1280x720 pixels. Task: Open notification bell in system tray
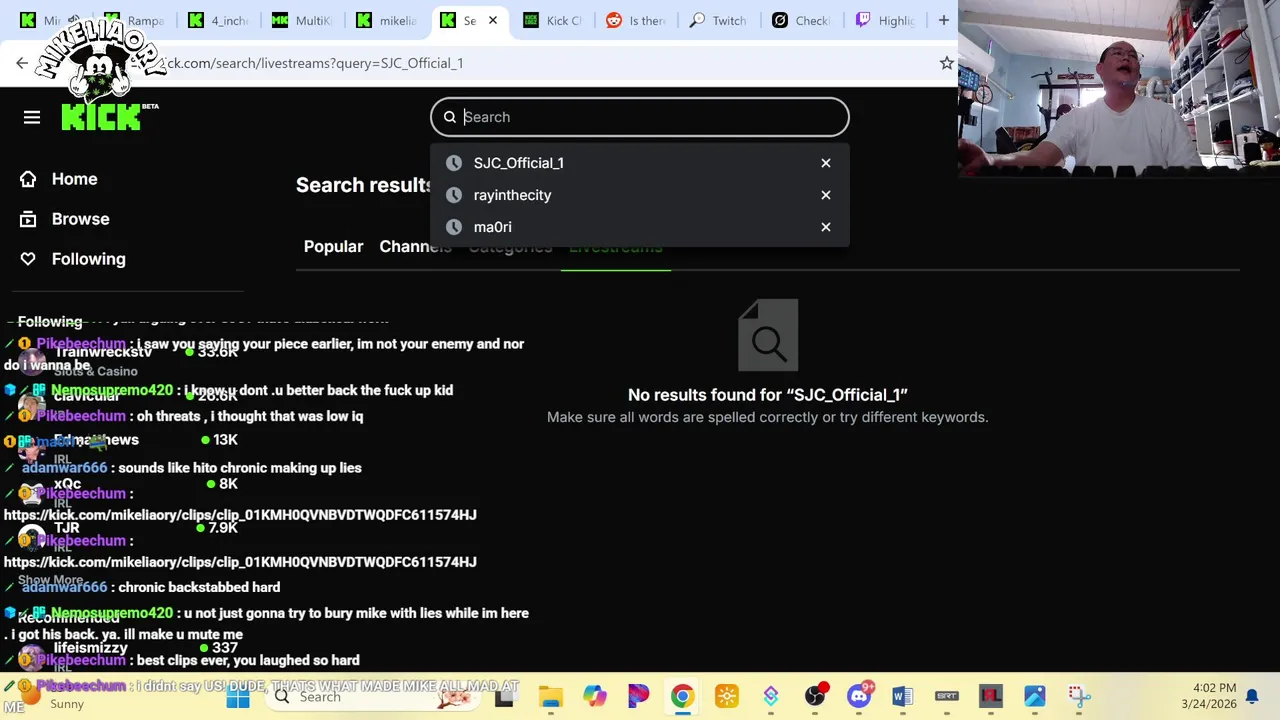click(x=1251, y=697)
